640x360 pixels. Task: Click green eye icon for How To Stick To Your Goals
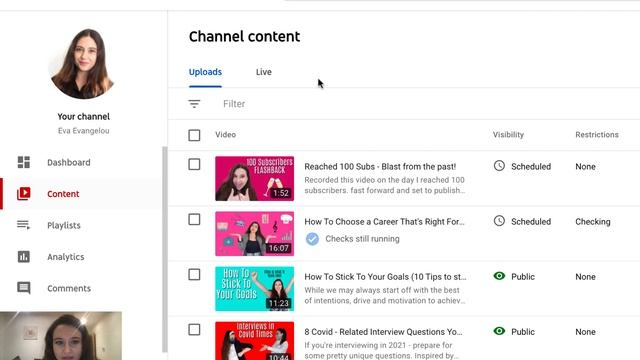pos(499,276)
